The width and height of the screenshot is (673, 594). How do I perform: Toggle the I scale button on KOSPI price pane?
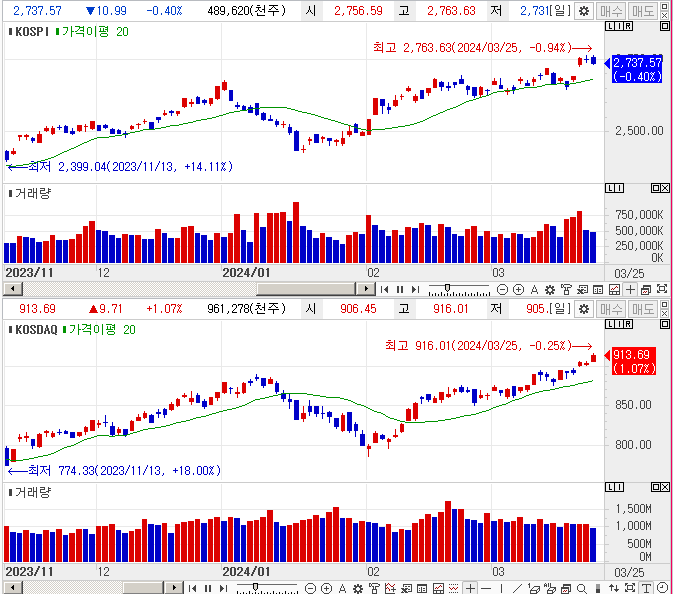point(618,26)
